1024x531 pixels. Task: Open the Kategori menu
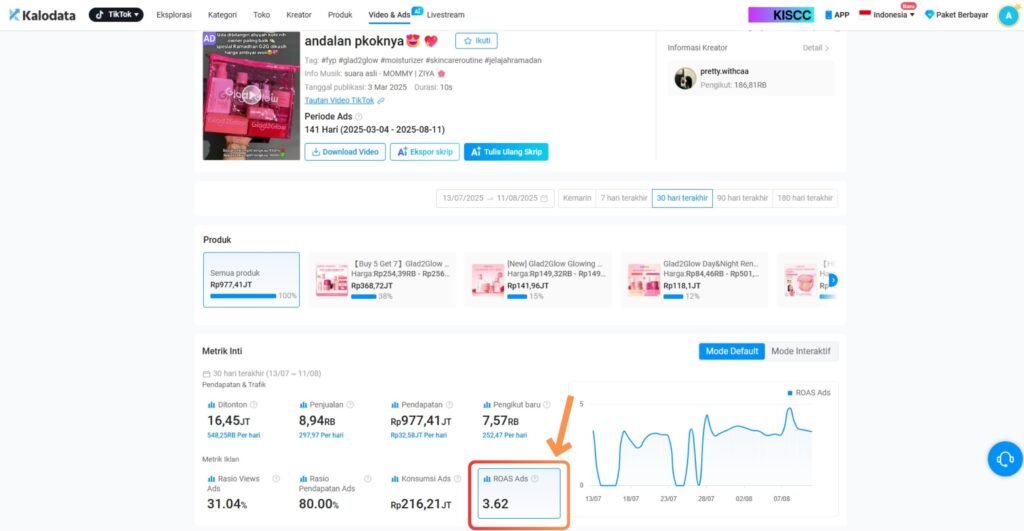coord(222,14)
